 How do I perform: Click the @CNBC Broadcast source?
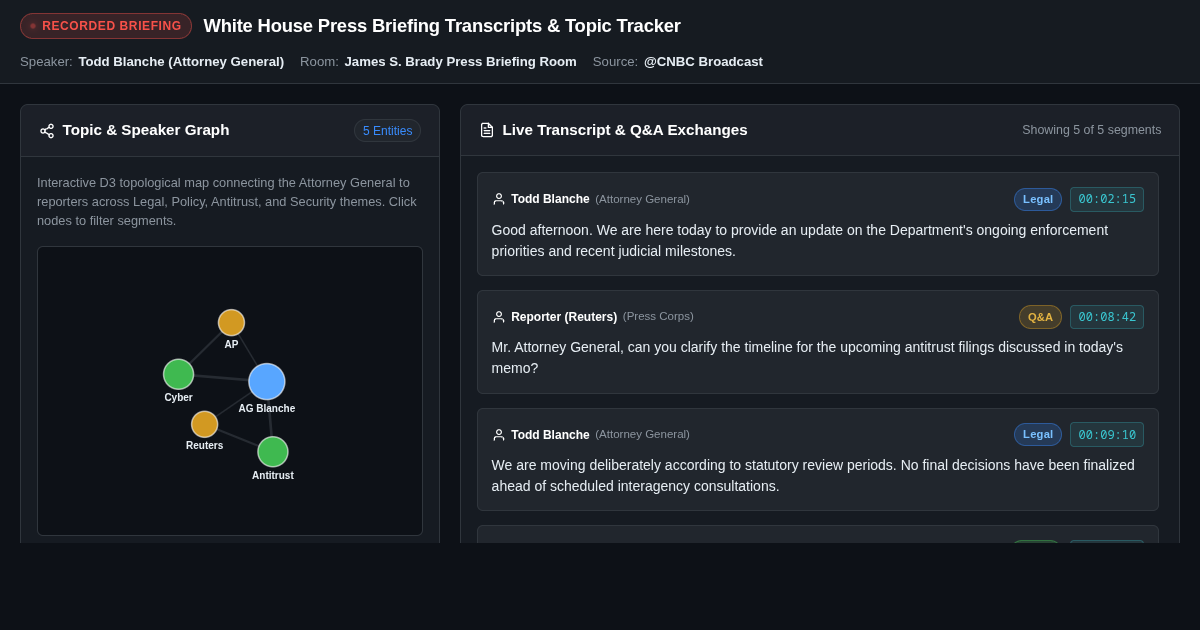click(x=703, y=62)
